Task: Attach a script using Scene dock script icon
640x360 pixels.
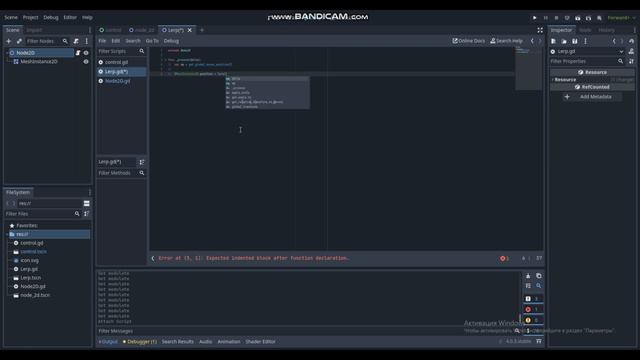Action: pyautogui.click(x=76, y=41)
